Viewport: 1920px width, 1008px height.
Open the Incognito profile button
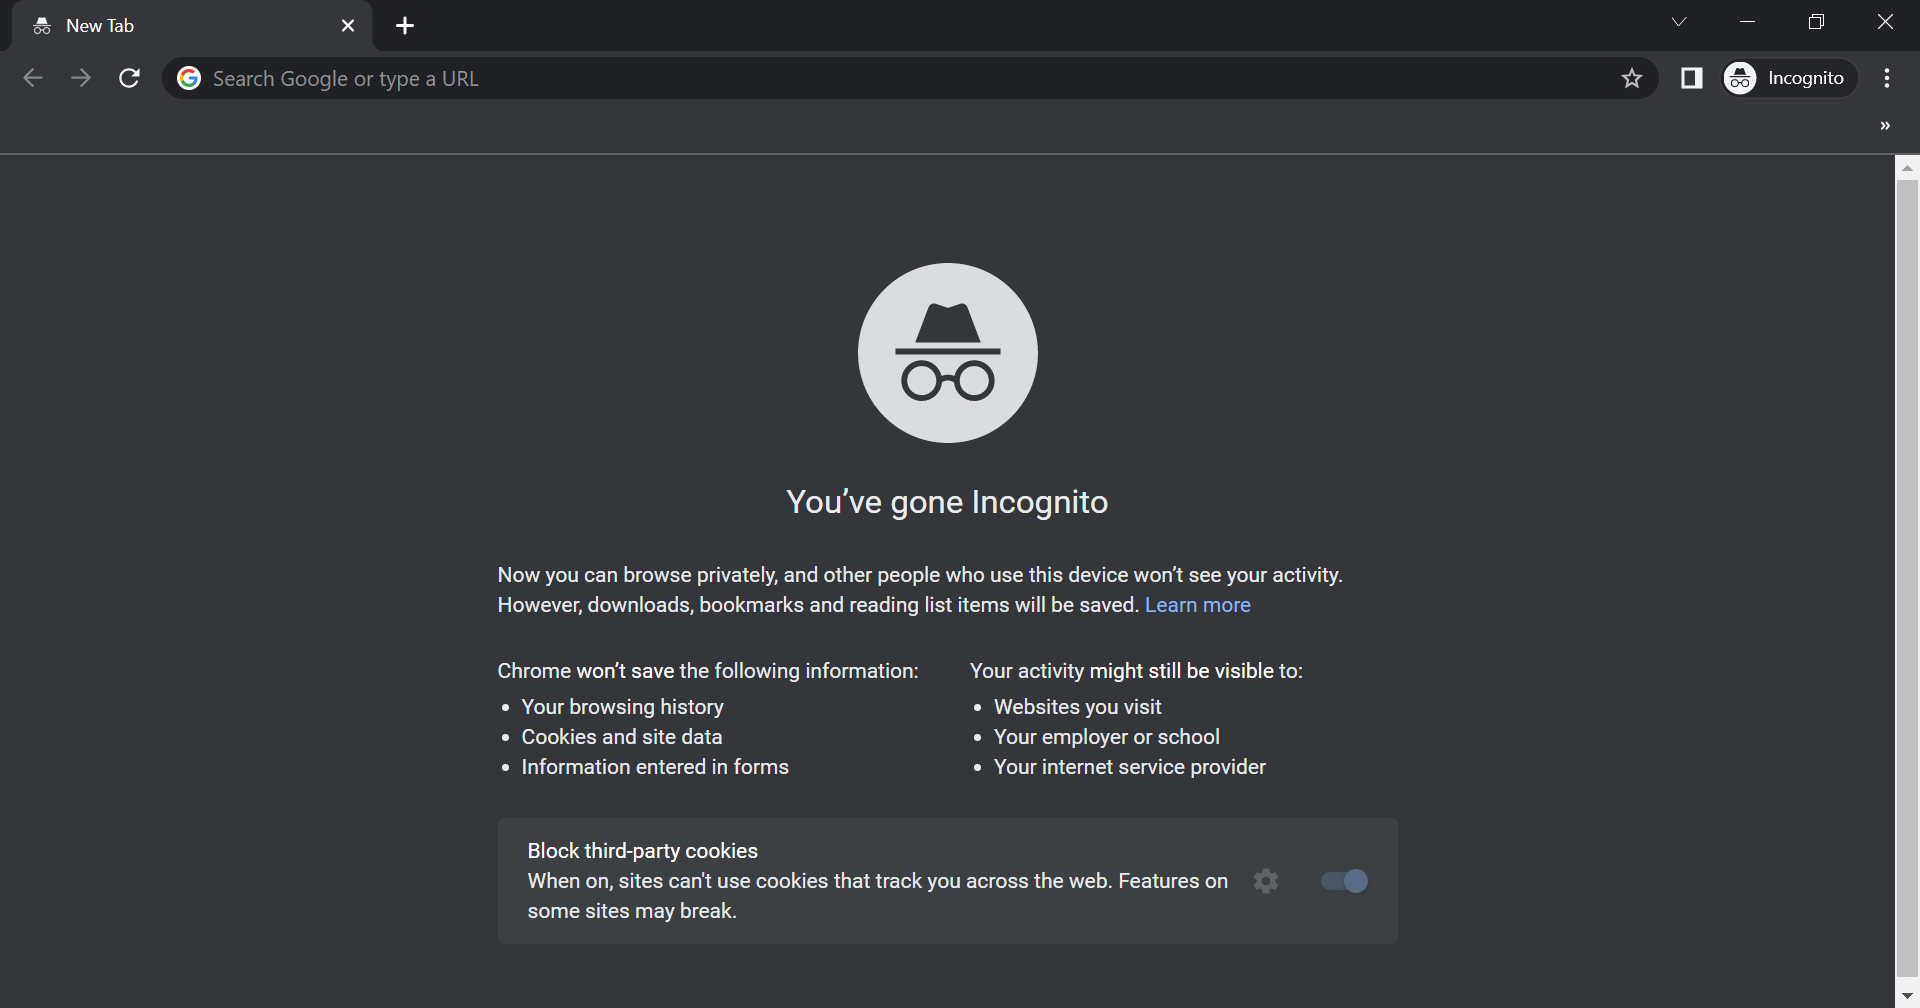pos(1789,78)
